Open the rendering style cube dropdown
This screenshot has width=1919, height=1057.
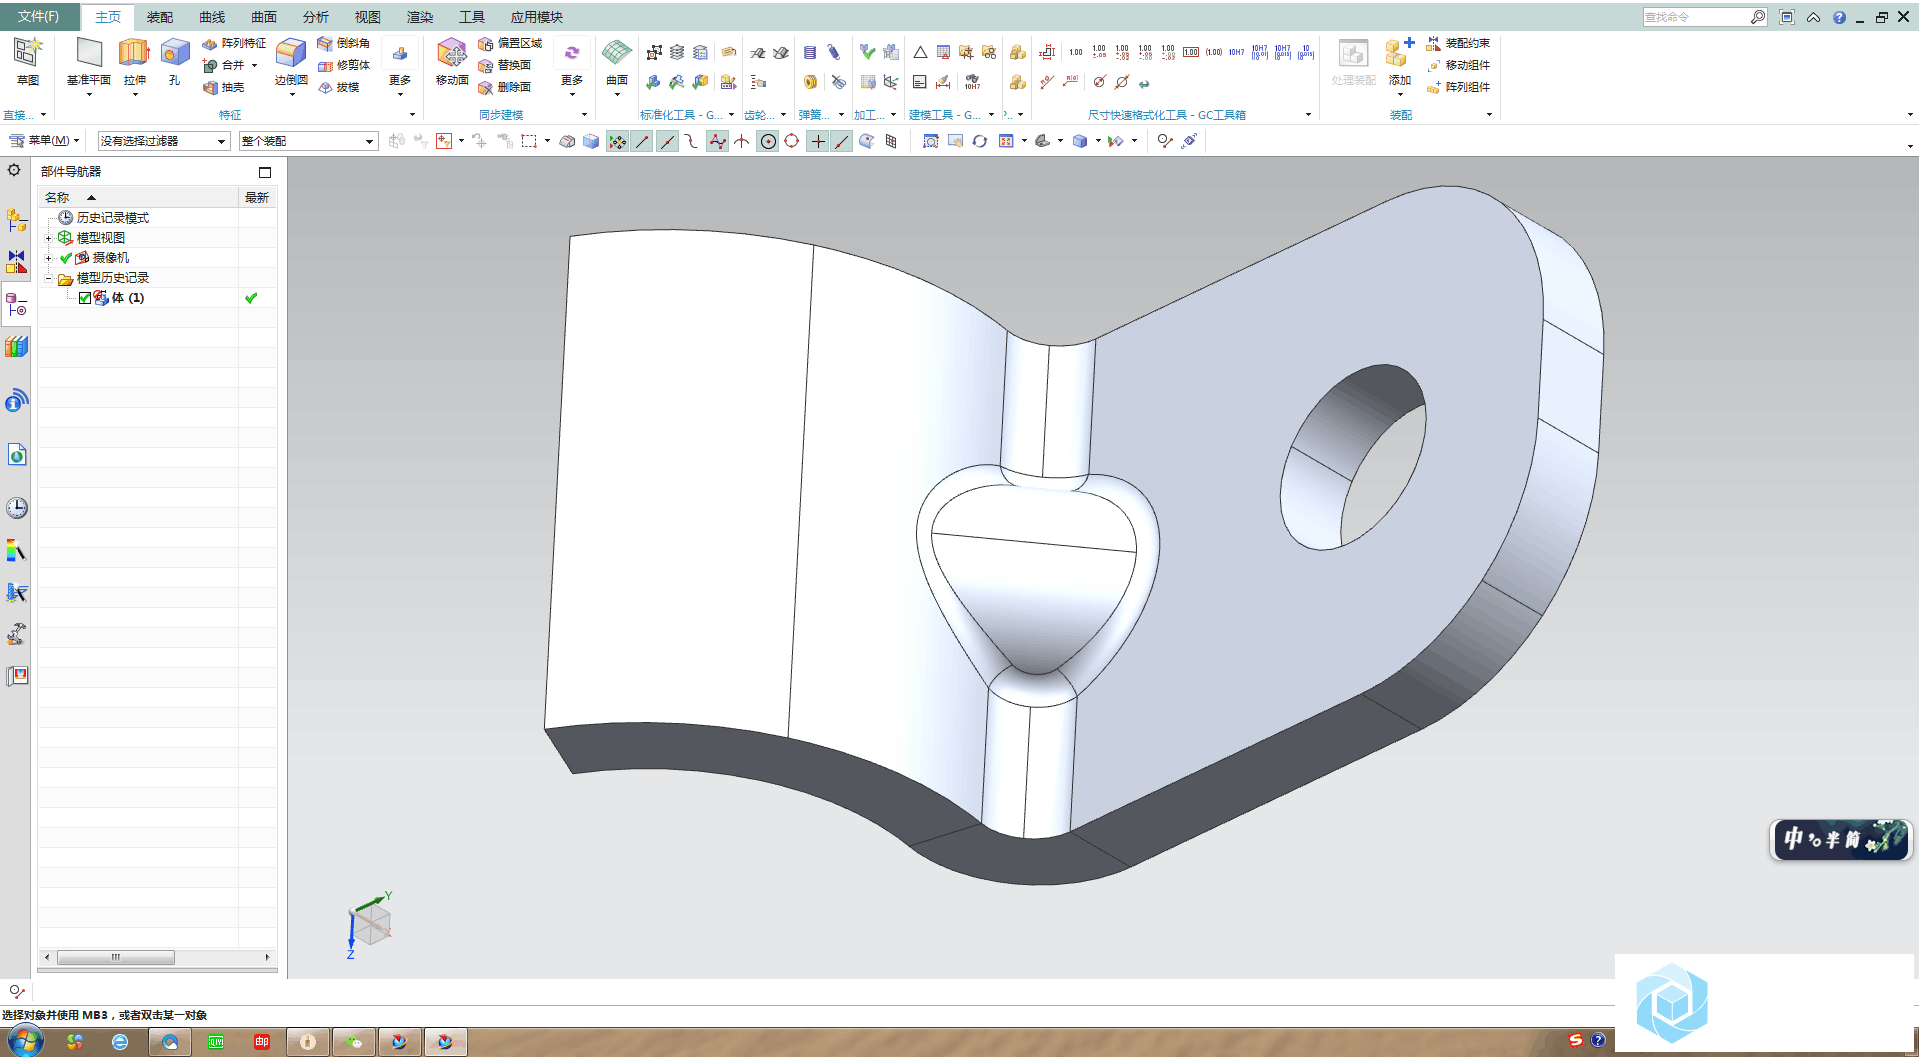[1098, 141]
